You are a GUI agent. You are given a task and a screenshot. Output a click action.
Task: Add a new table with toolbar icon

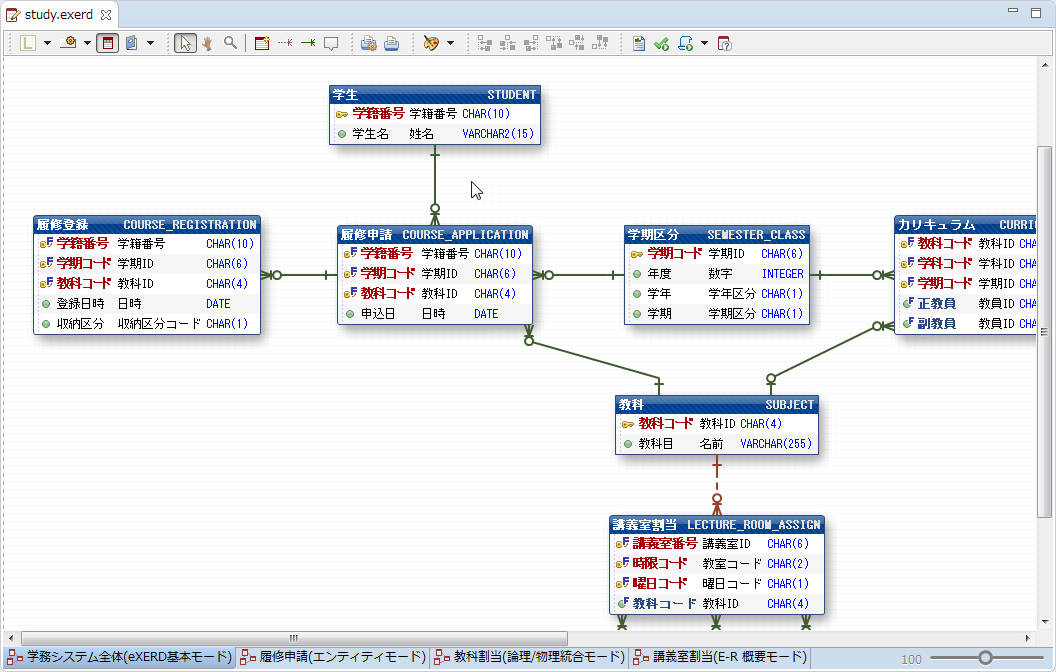coord(262,43)
